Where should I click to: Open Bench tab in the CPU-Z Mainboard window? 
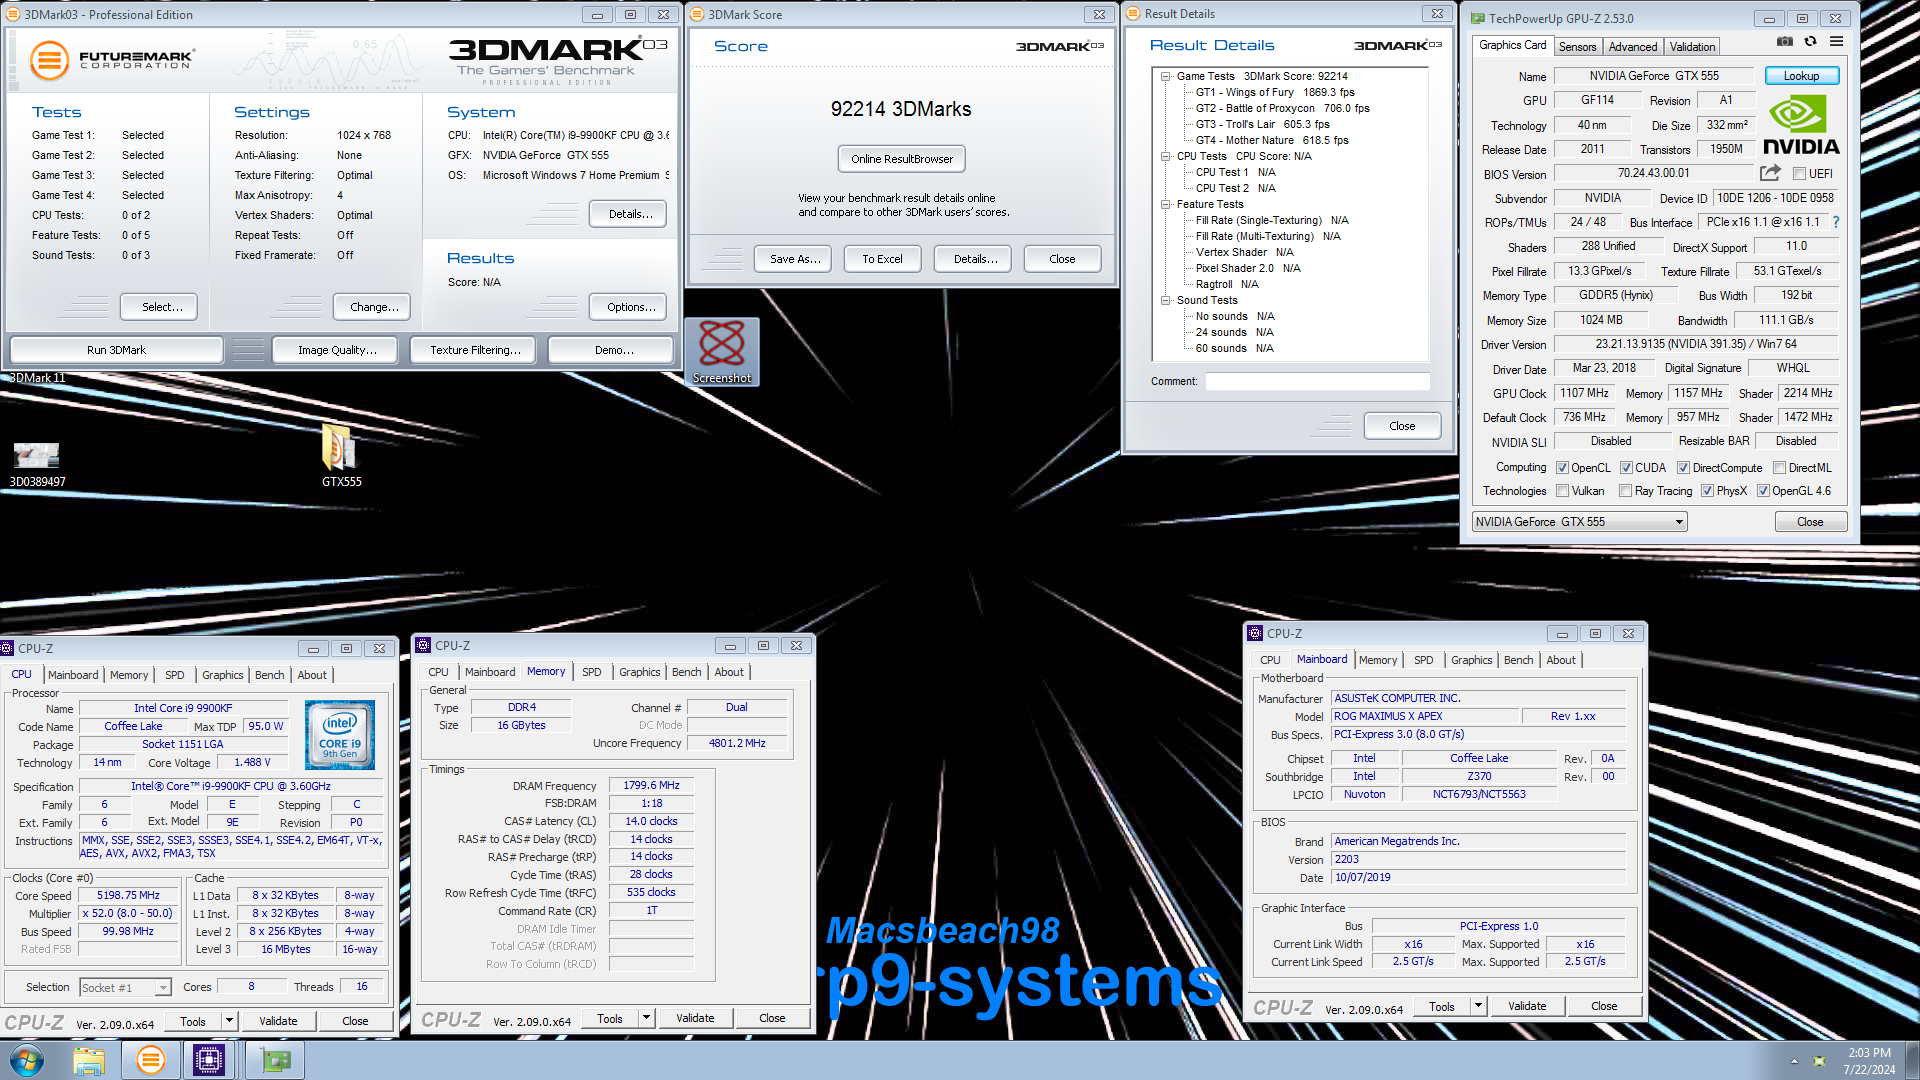coord(1518,660)
